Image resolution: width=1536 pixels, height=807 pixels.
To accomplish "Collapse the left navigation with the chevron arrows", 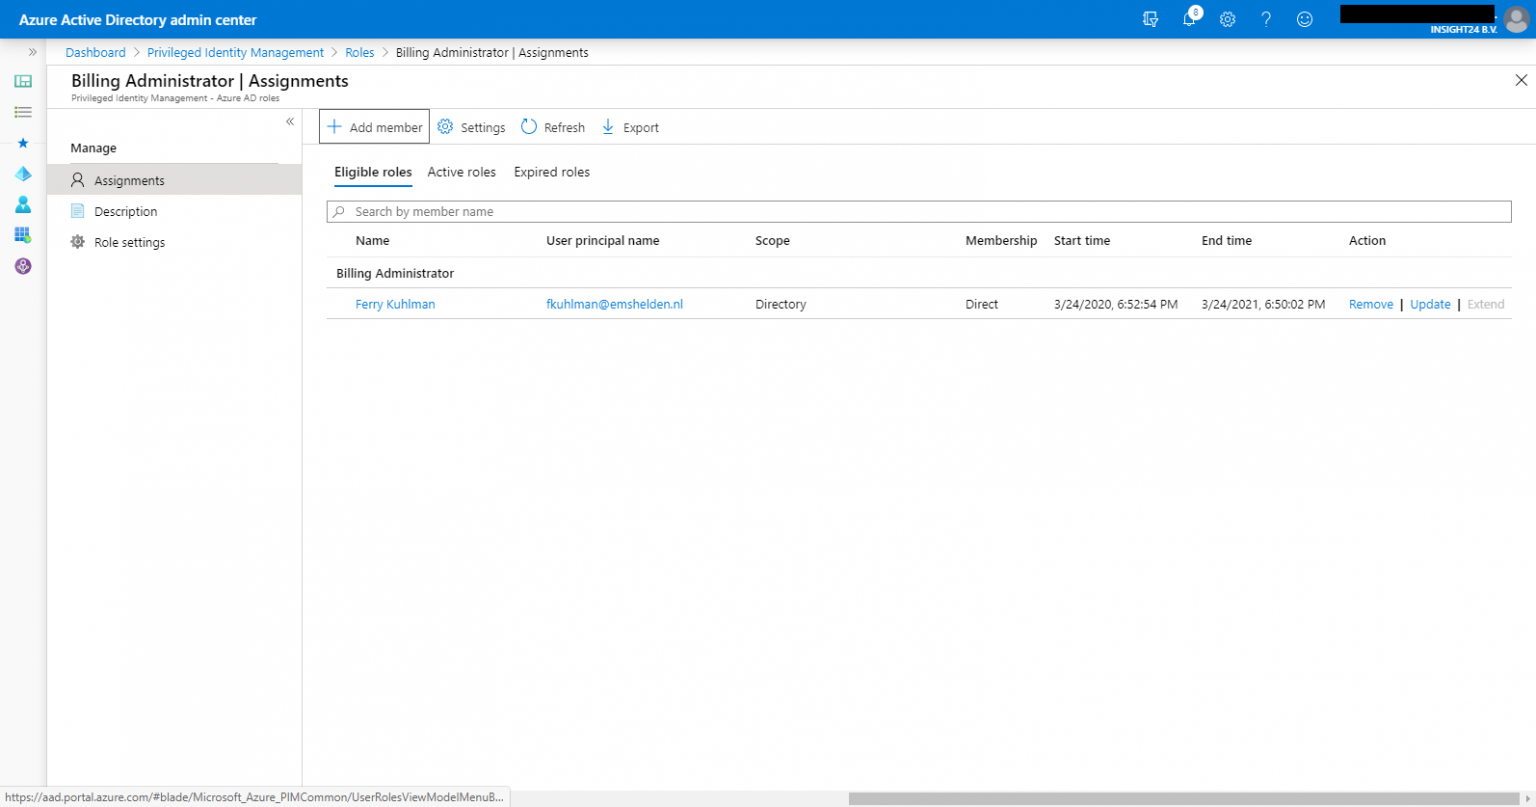I will tap(33, 52).
